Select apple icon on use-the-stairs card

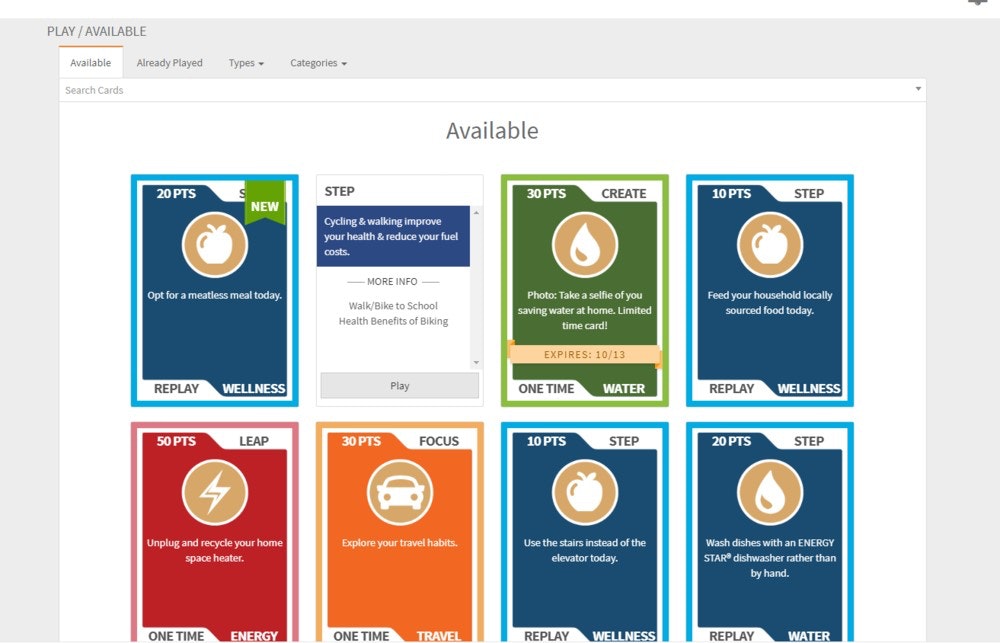coord(585,492)
